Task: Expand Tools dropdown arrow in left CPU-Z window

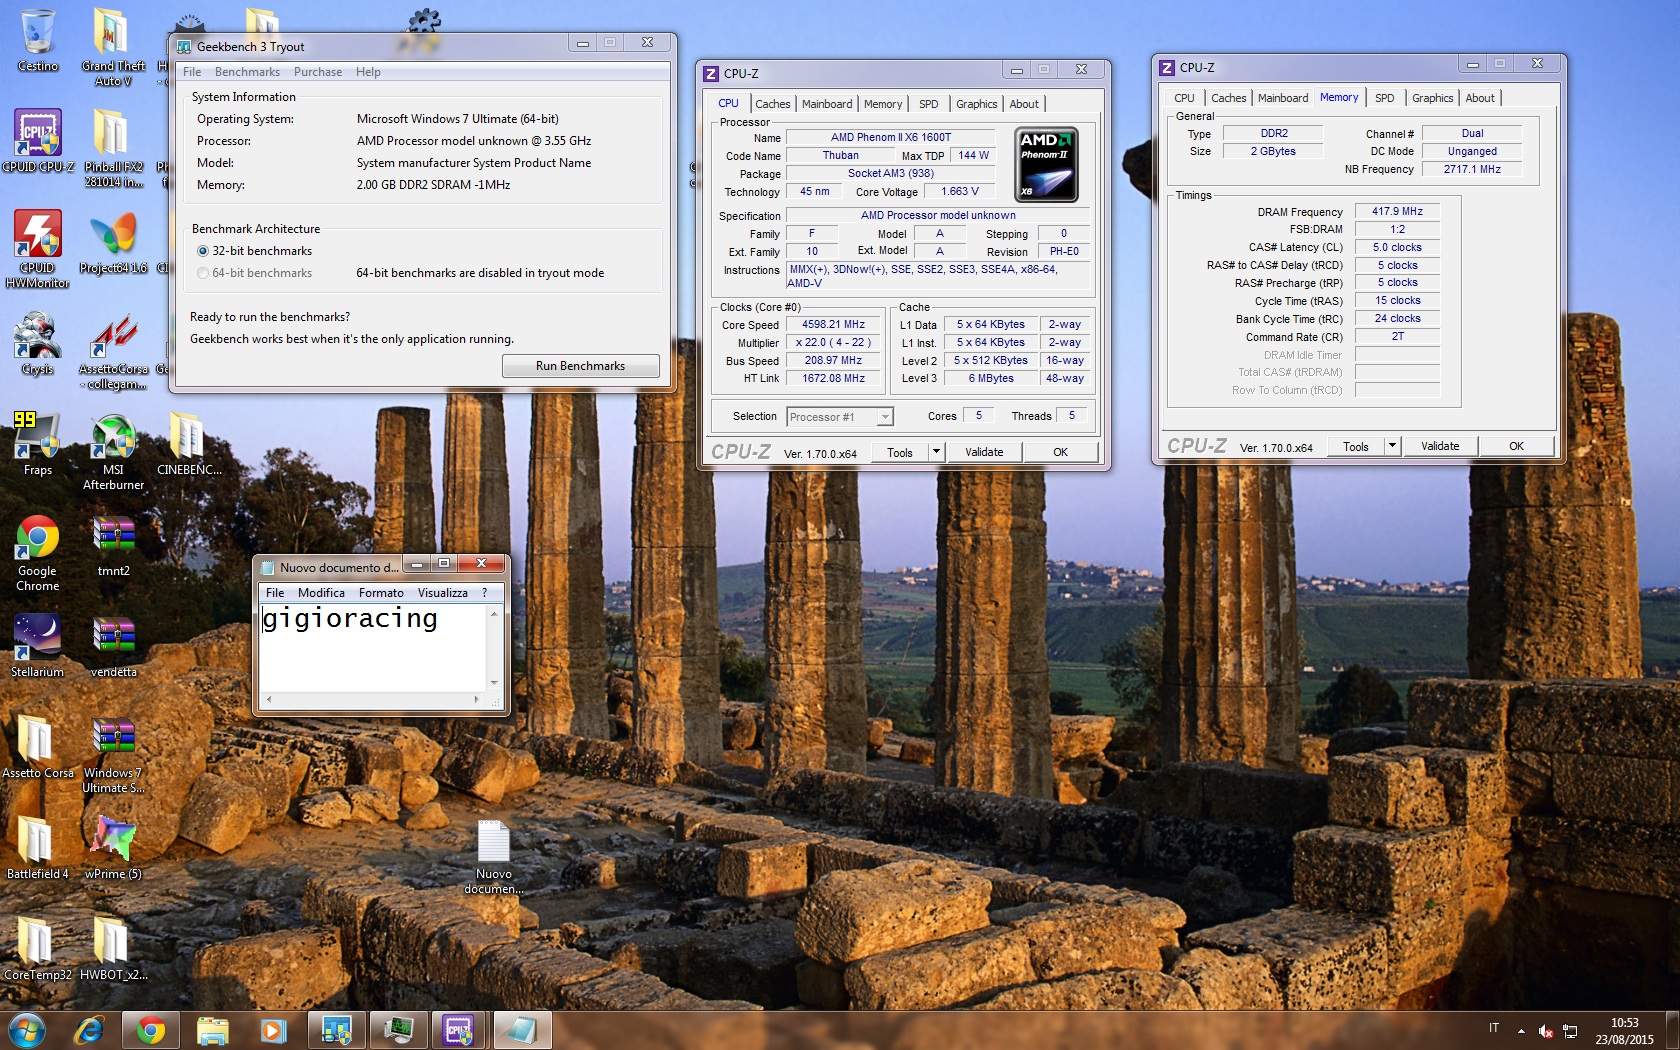Action: tap(936, 452)
